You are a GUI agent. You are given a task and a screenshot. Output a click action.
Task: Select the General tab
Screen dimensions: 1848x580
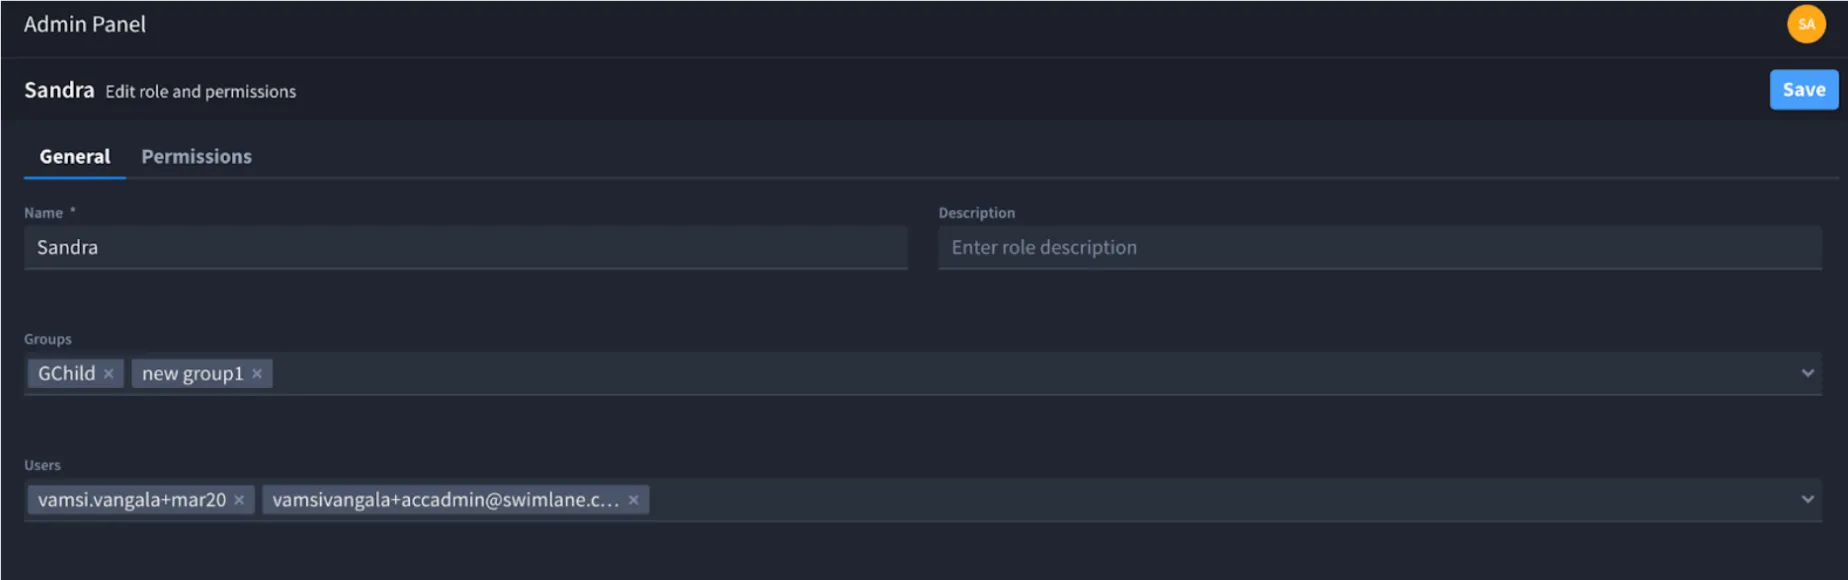75,157
